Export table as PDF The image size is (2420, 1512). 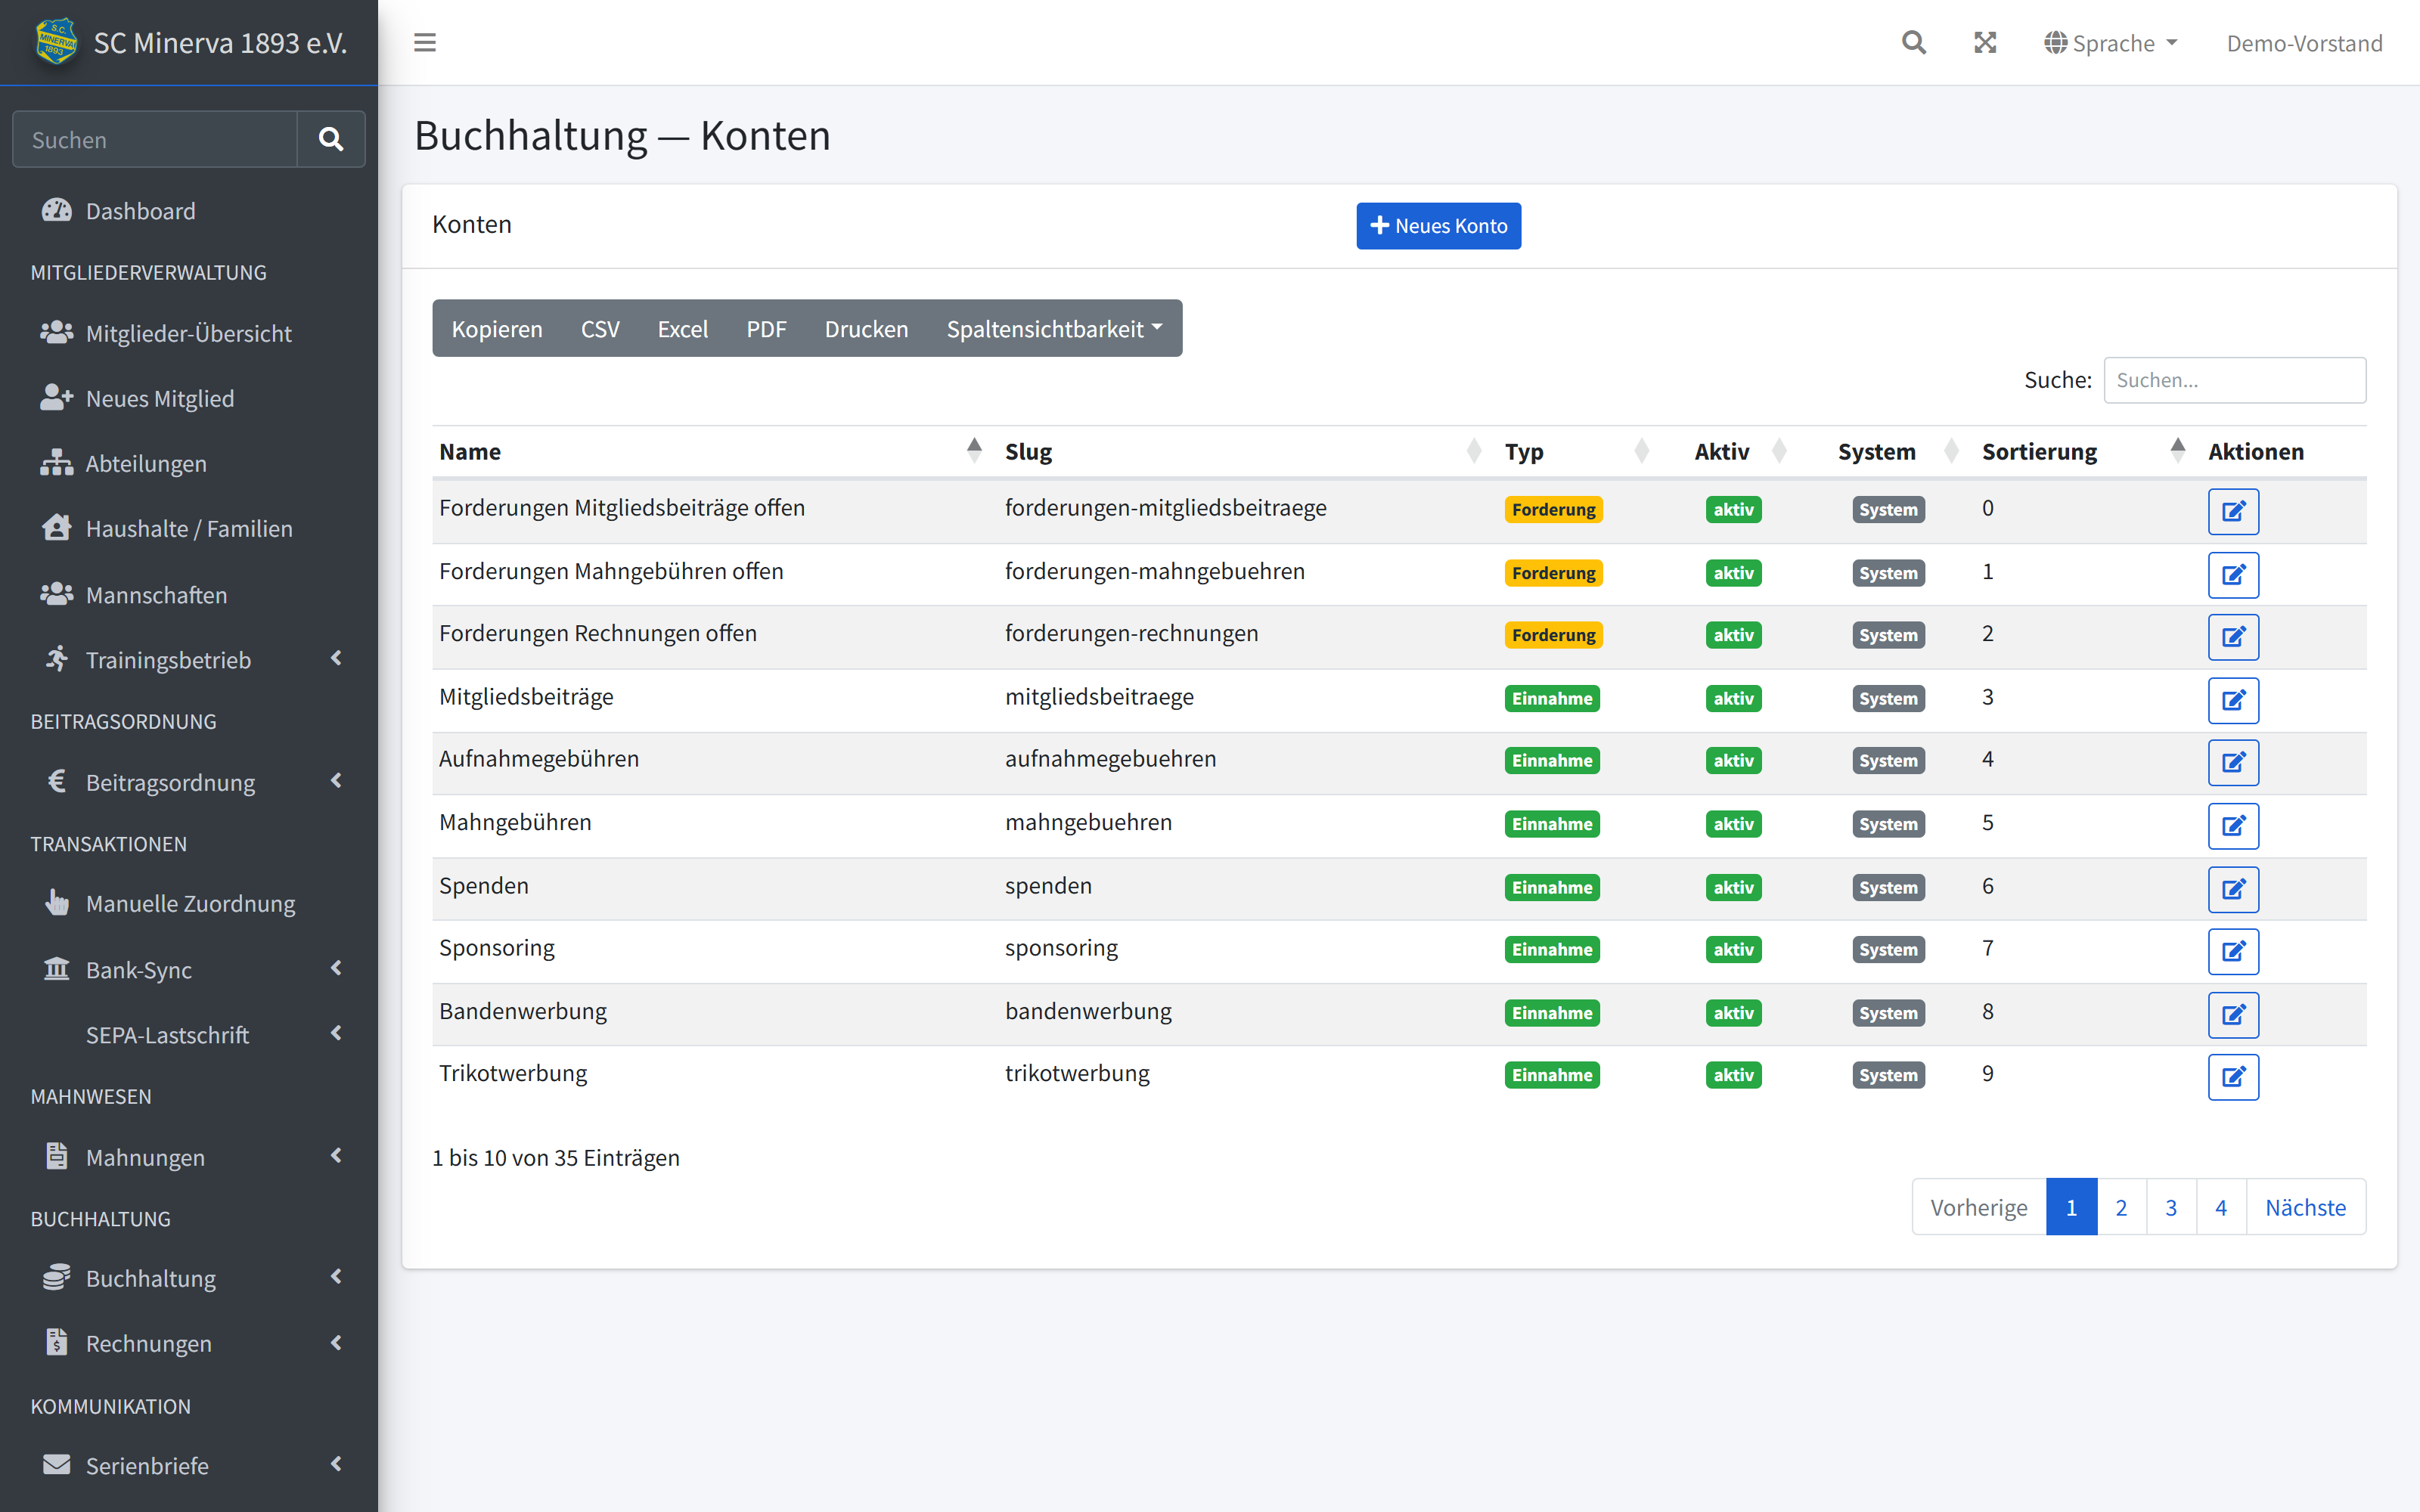[x=766, y=328]
